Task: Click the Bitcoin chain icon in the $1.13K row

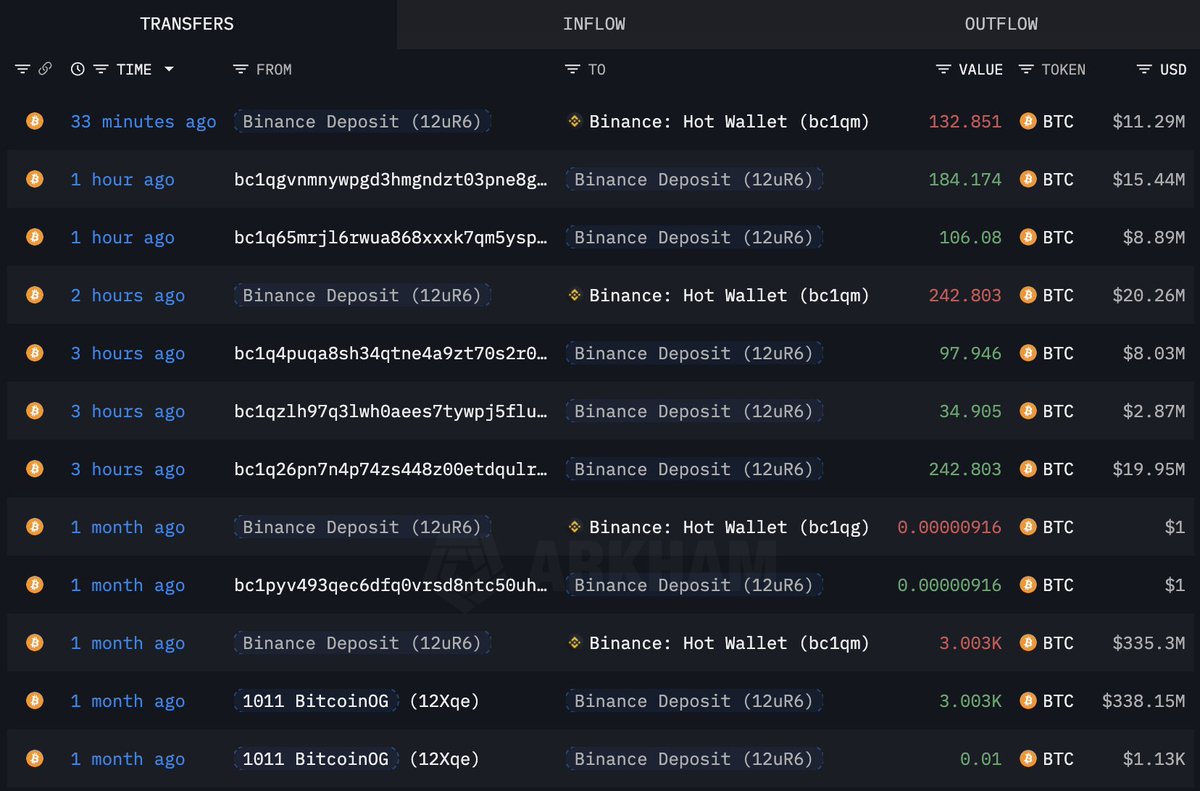Action: tap(35, 759)
